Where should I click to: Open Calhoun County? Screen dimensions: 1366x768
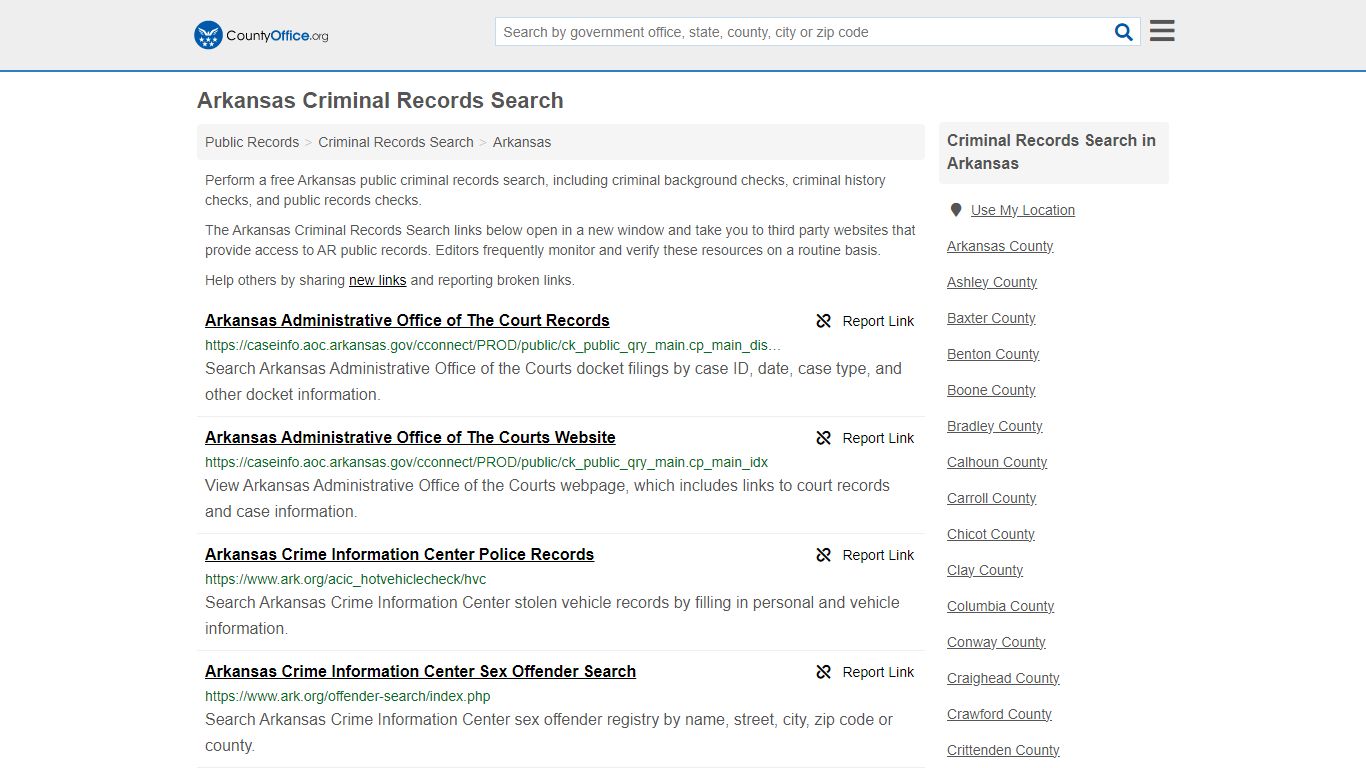997,462
